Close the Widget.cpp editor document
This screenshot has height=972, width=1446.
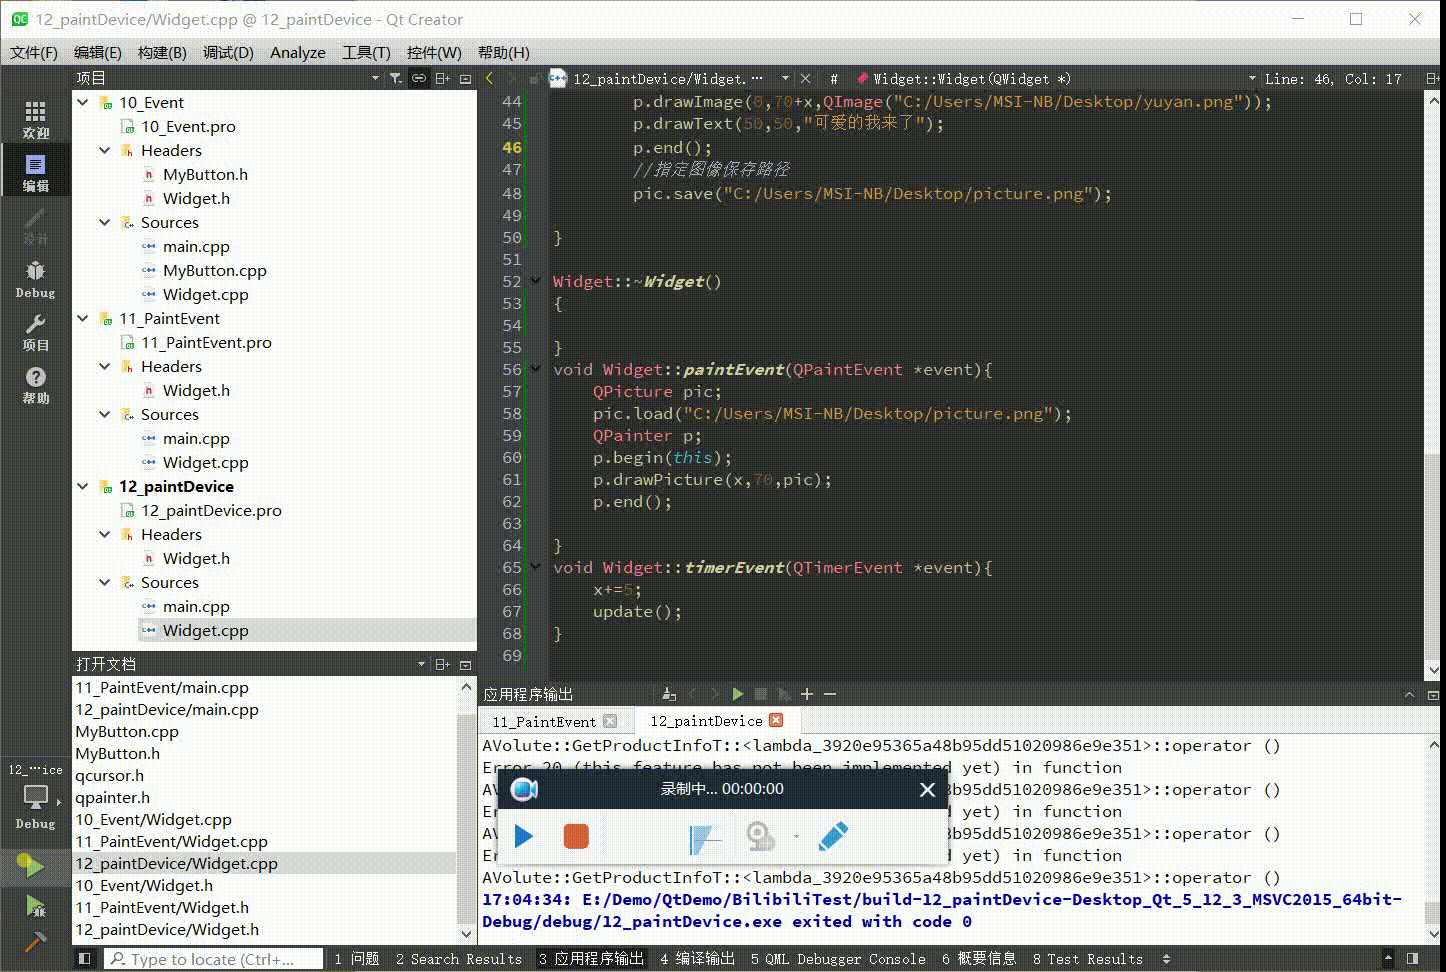[x=805, y=78]
